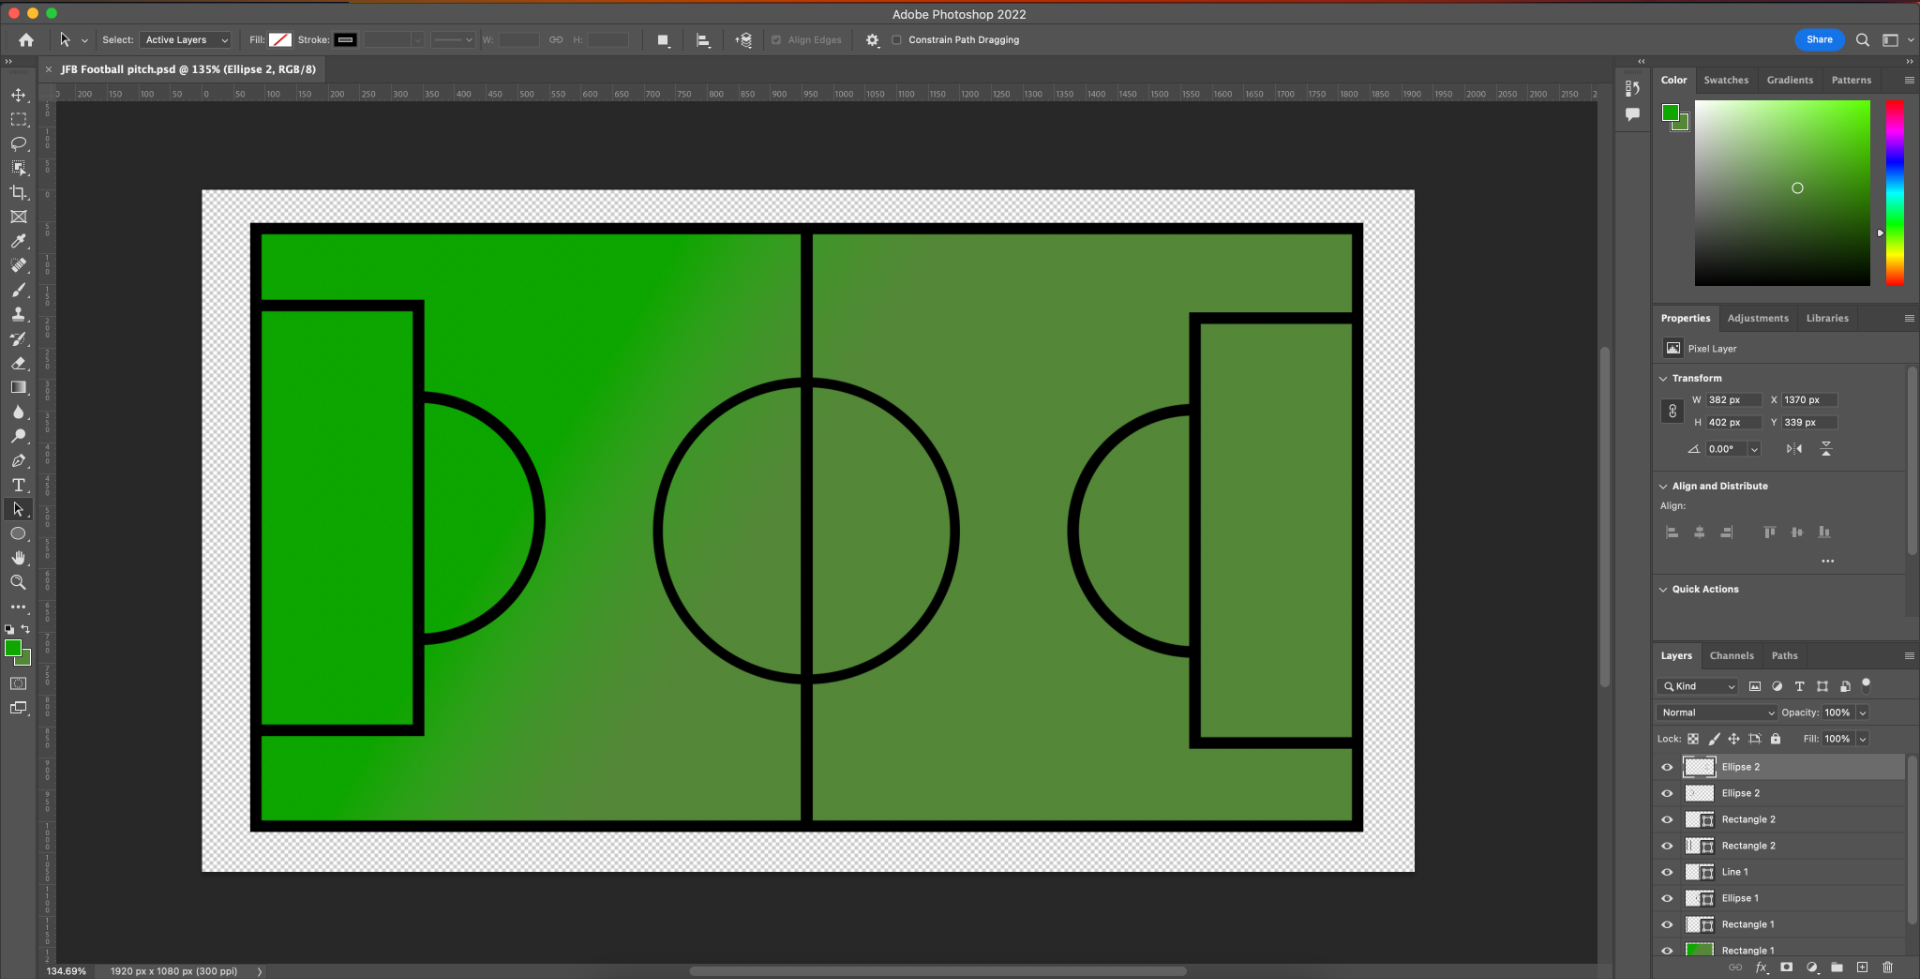This screenshot has height=979, width=1920.
Task: Click the Fill color swatch in options
Action: click(x=280, y=40)
